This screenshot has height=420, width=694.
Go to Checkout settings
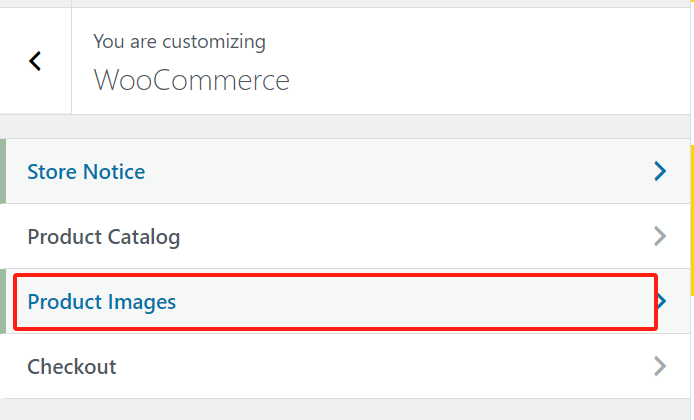click(x=72, y=366)
